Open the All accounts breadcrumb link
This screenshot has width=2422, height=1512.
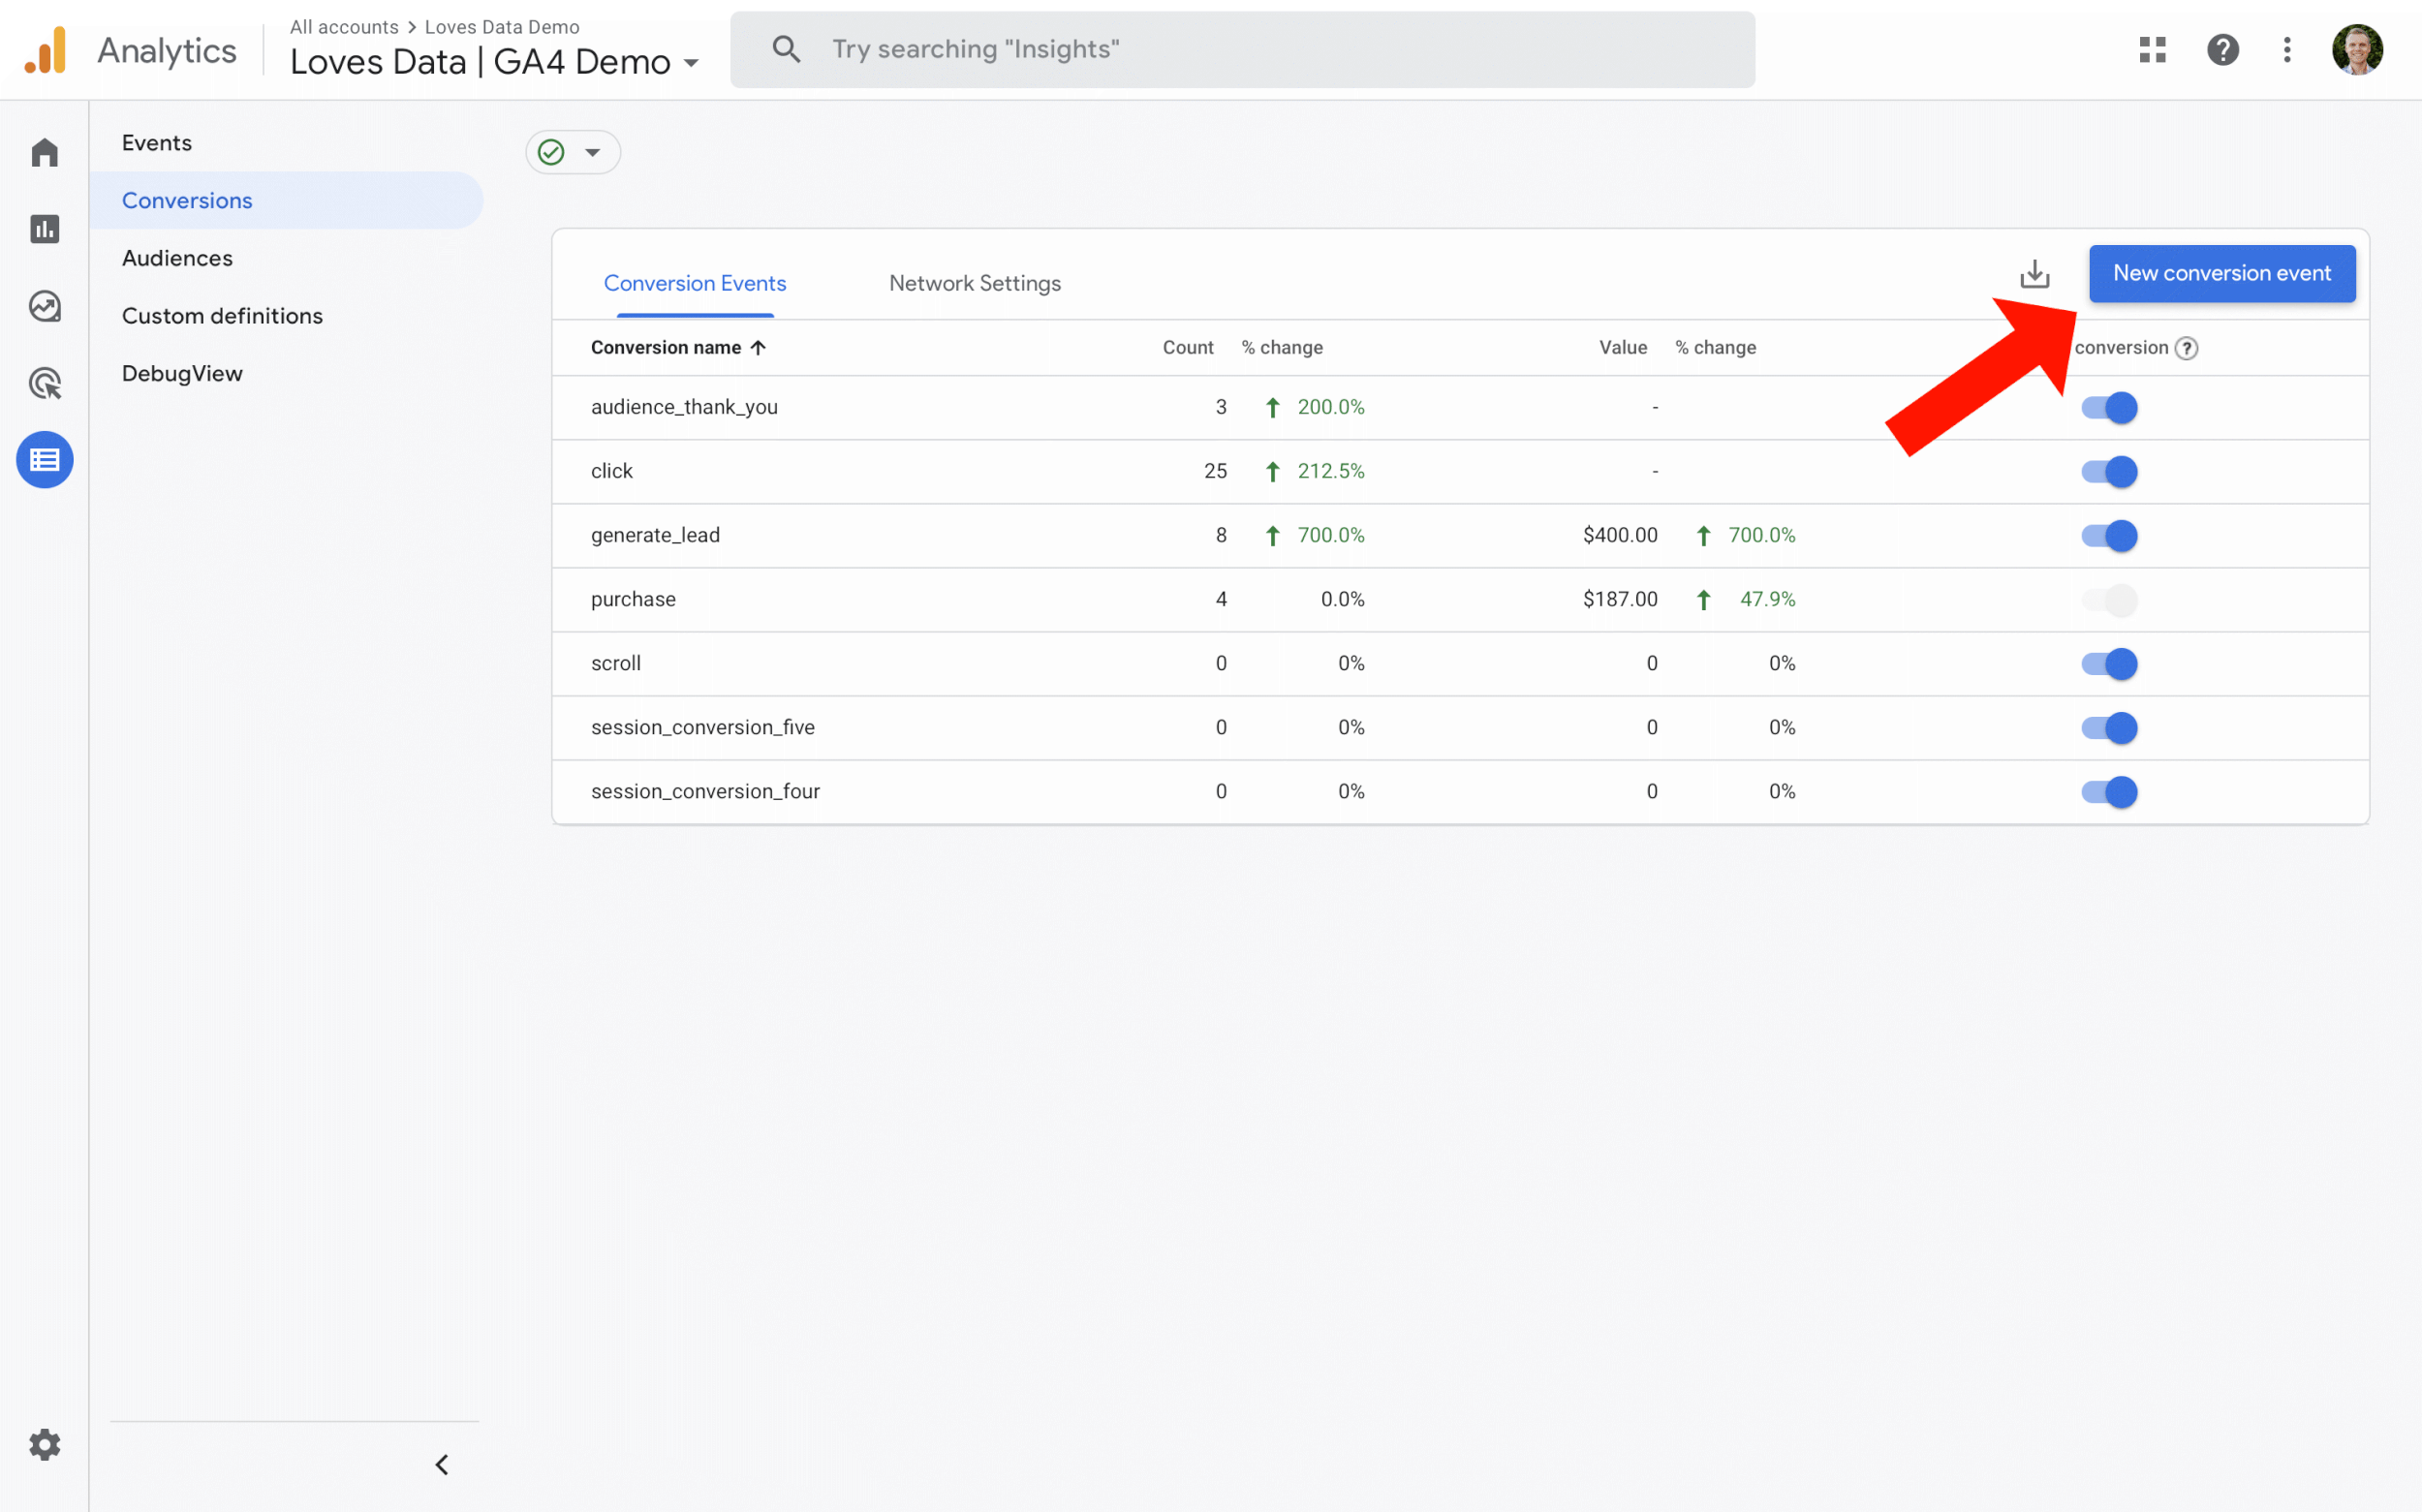[x=344, y=27]
